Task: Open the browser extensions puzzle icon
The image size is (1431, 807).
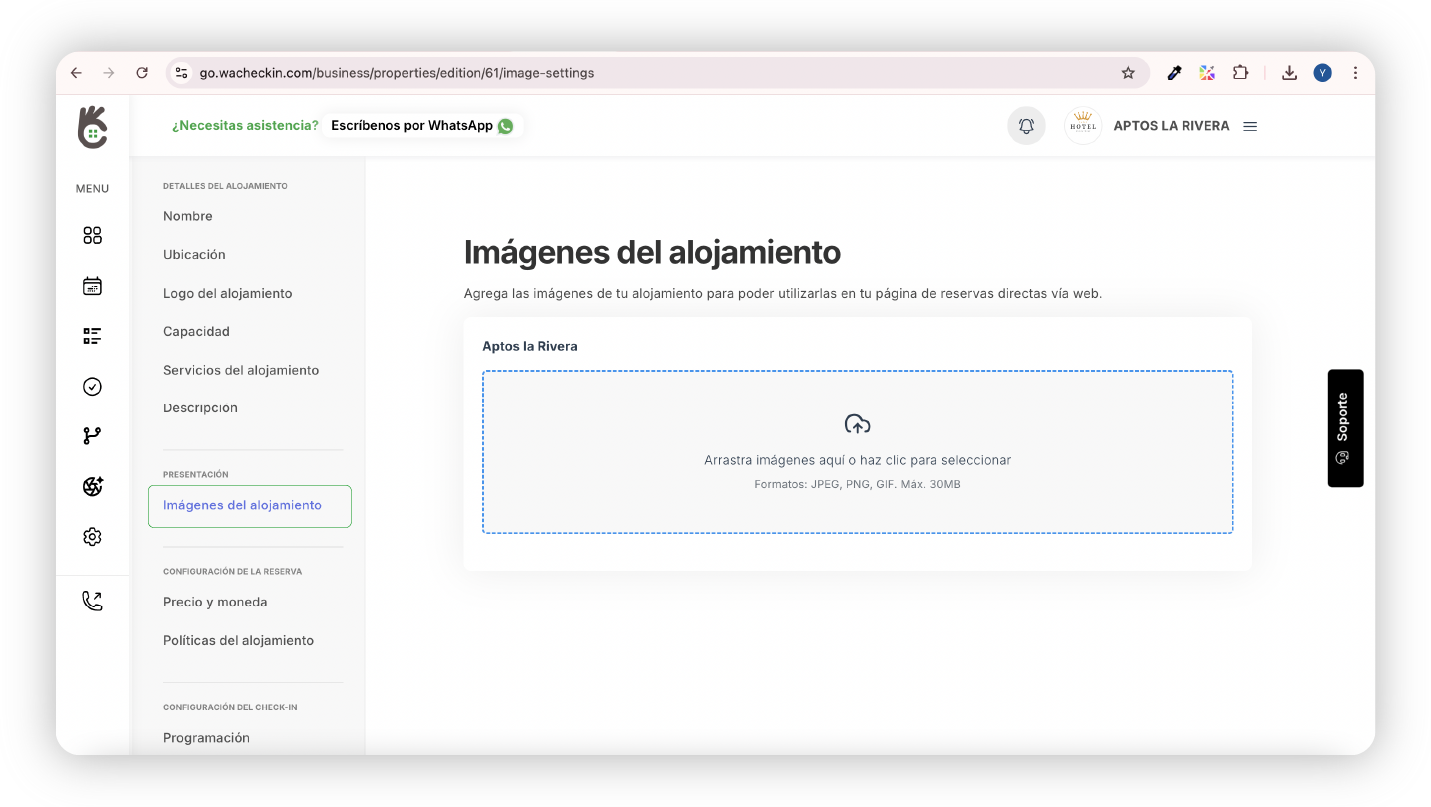Action: click(x=1240, y=73)
